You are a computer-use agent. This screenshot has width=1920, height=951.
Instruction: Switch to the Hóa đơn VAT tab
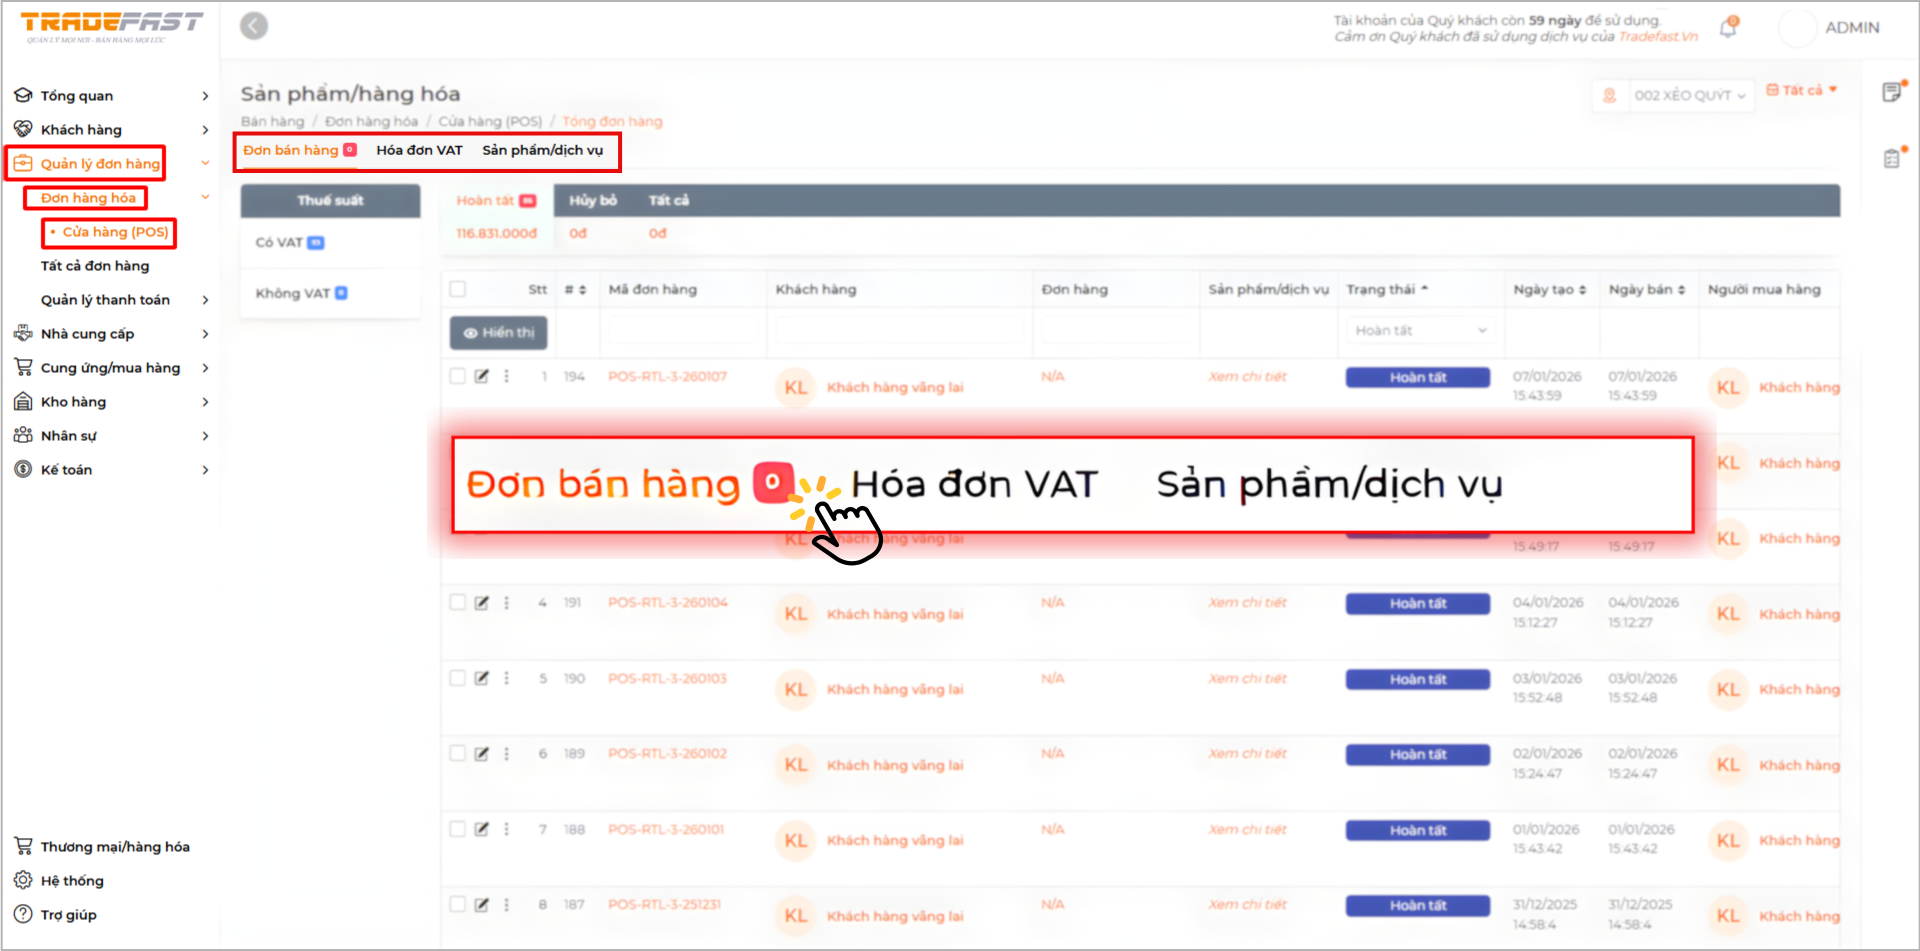pyautogui.click(x=419, y=150)
